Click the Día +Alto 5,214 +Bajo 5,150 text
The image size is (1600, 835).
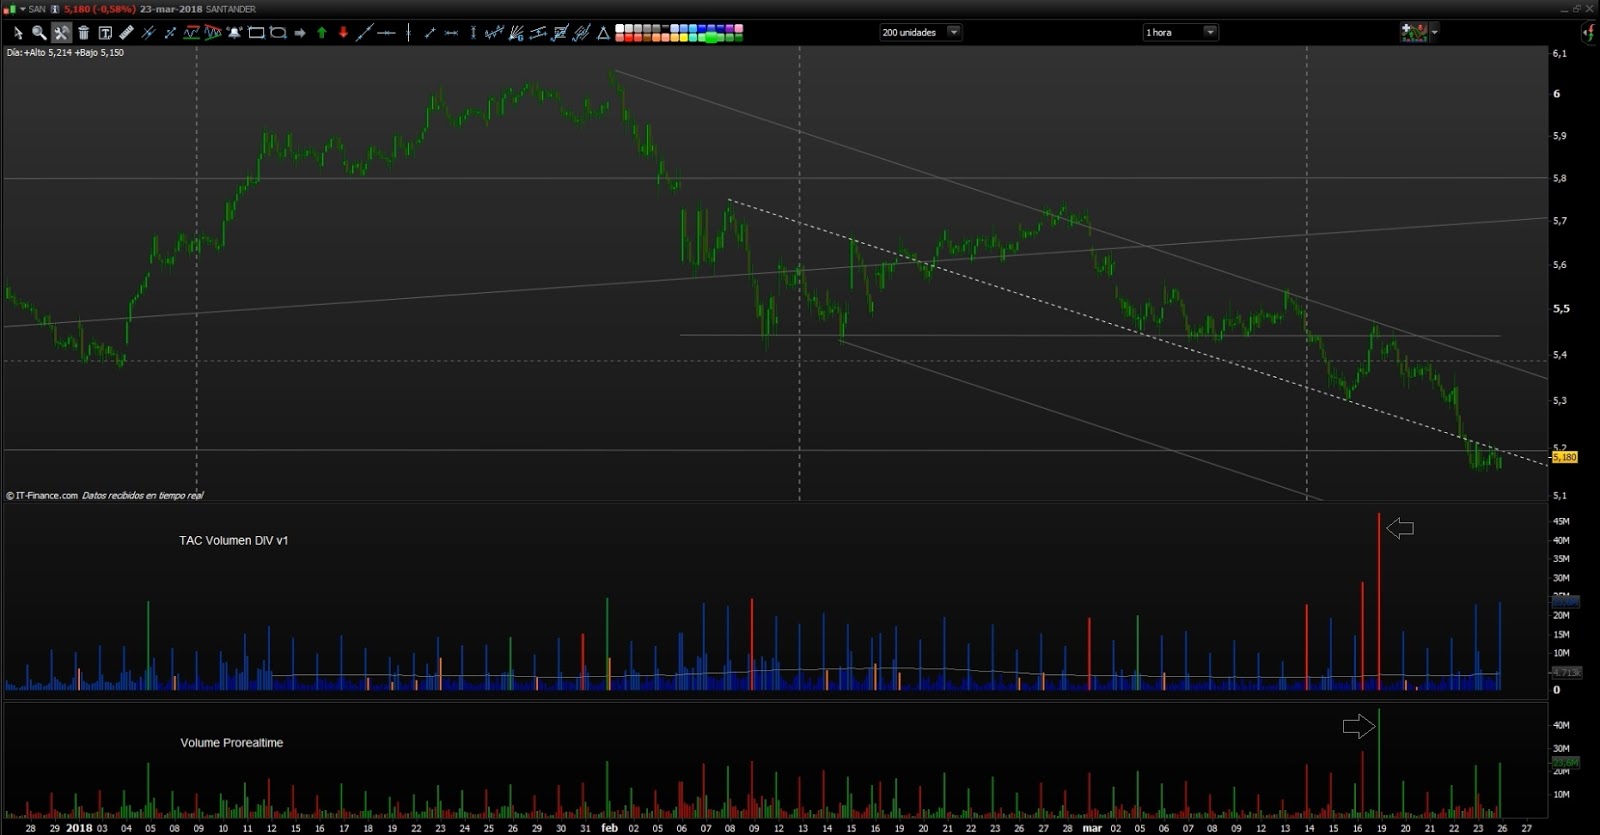tap(65, 53)
